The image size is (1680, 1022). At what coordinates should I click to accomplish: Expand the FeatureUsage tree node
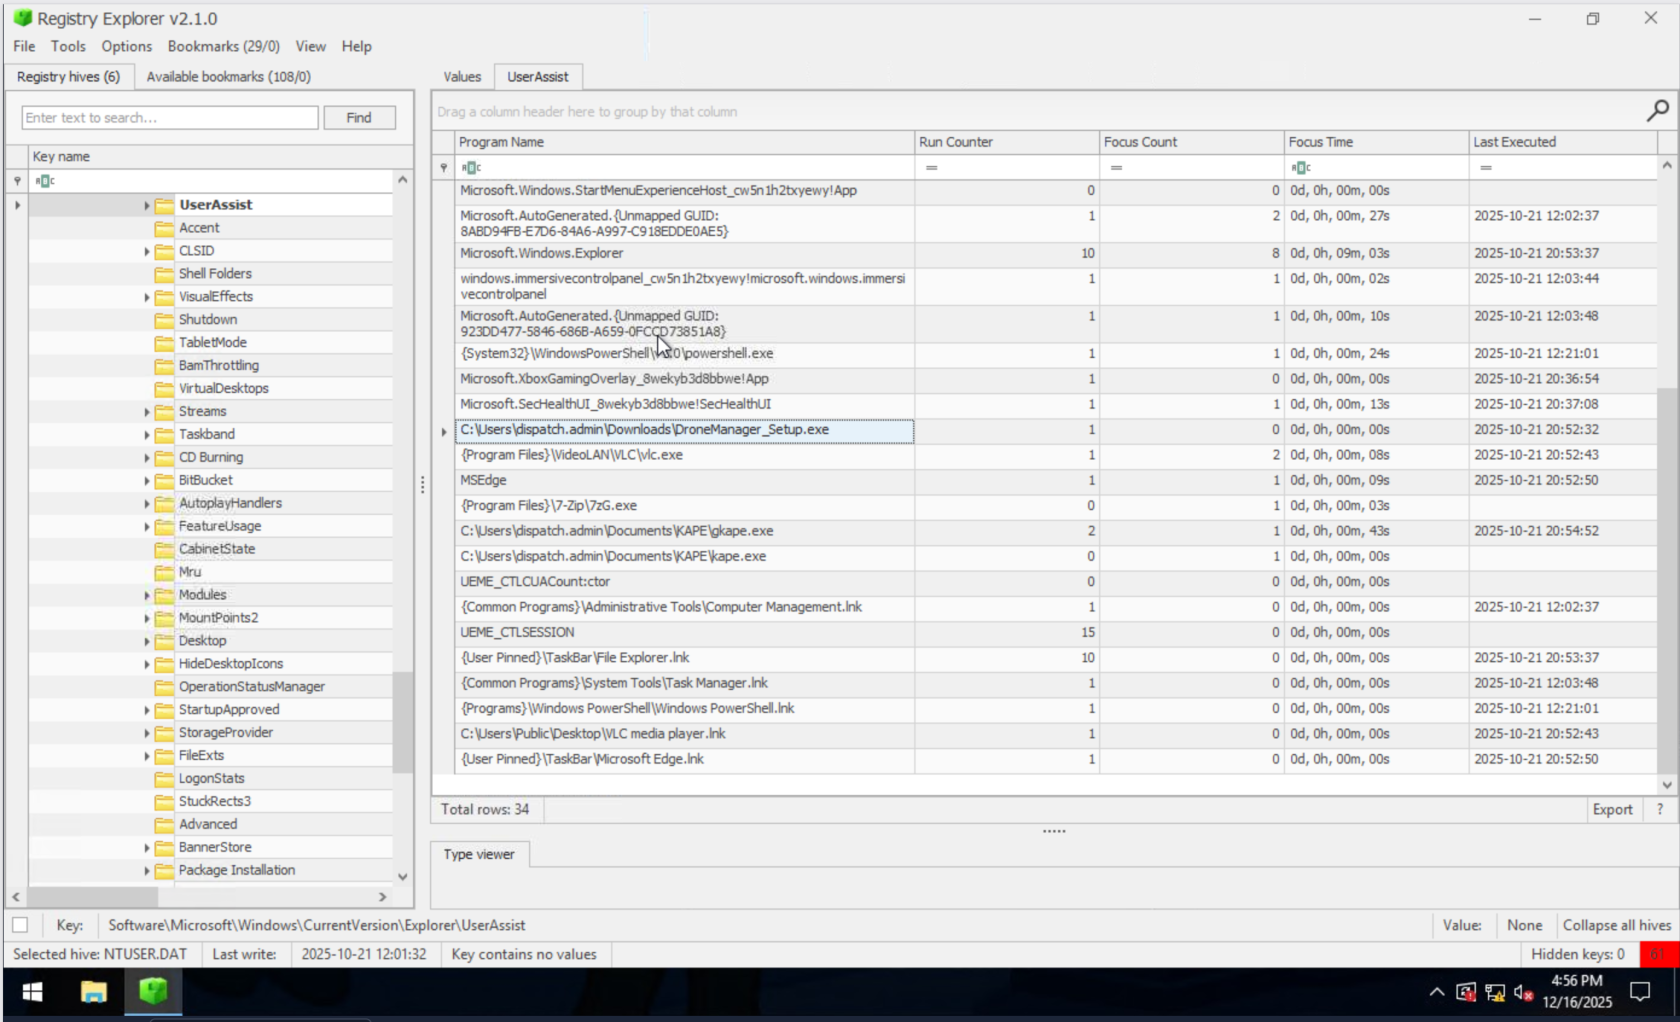(x=146, y=527)
